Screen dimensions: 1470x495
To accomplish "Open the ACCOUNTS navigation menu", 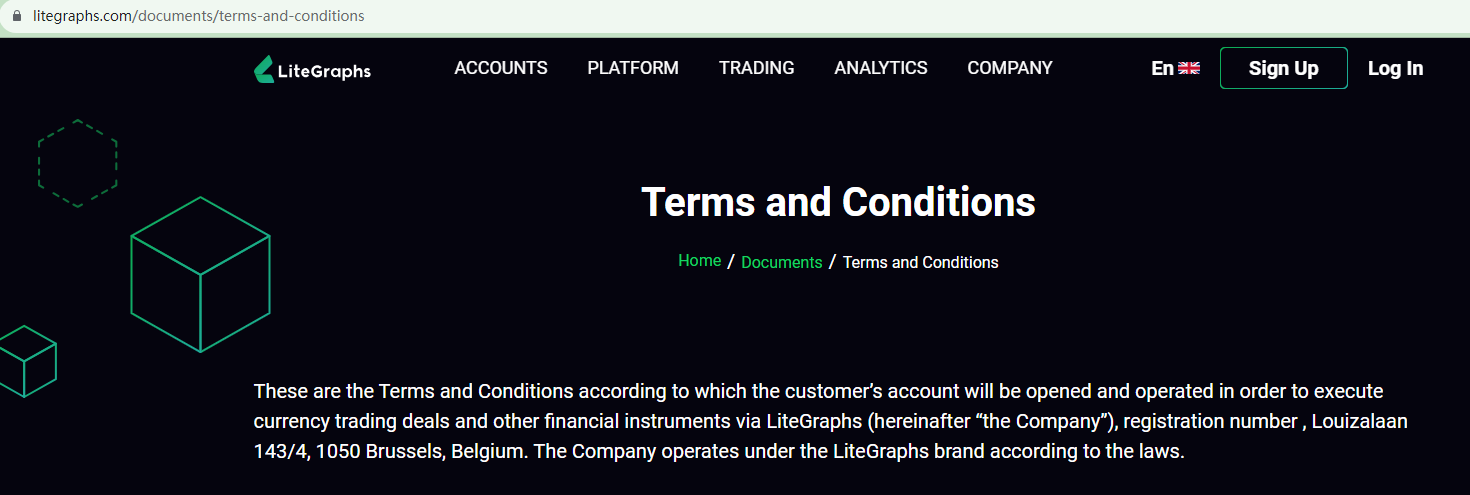I will pos(501,68).
